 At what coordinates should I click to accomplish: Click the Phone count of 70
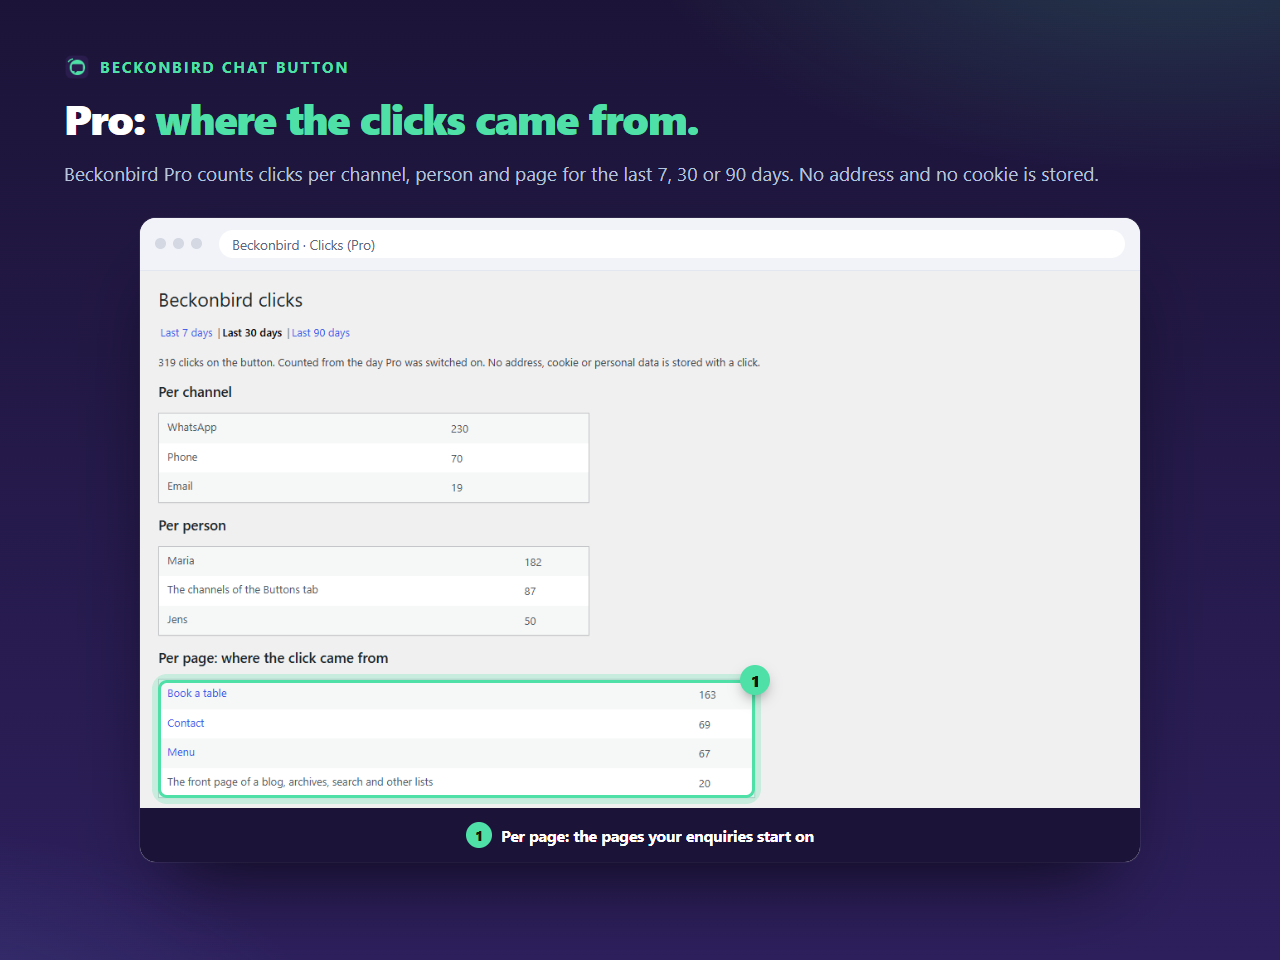[457, 459]
